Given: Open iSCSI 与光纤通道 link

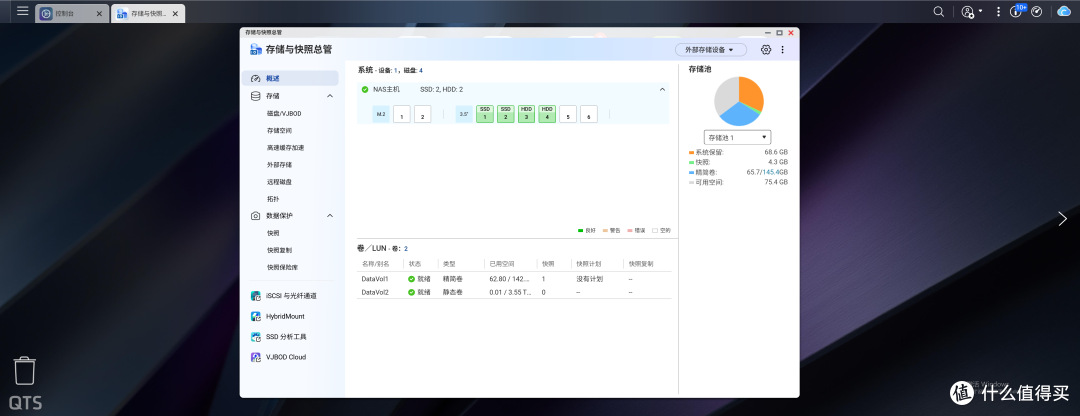Looking at the screenshot, I should click(x=291, y=295).
